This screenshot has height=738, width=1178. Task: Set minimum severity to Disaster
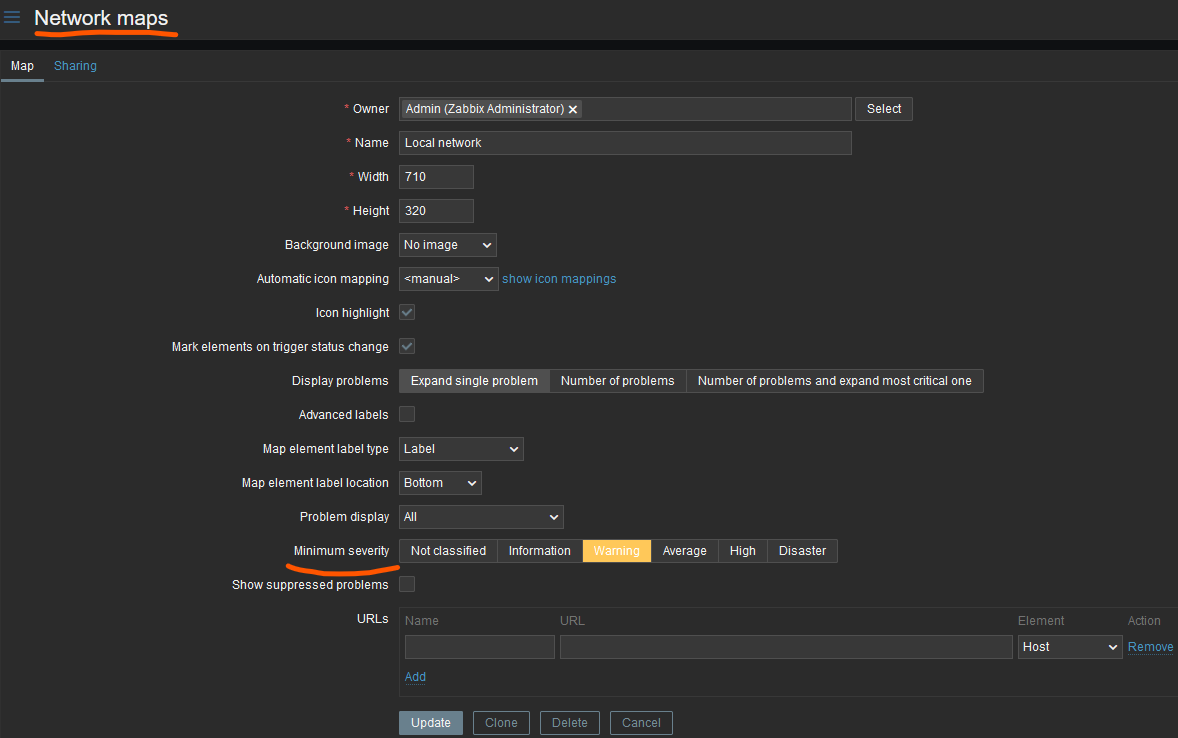point(802,551)
